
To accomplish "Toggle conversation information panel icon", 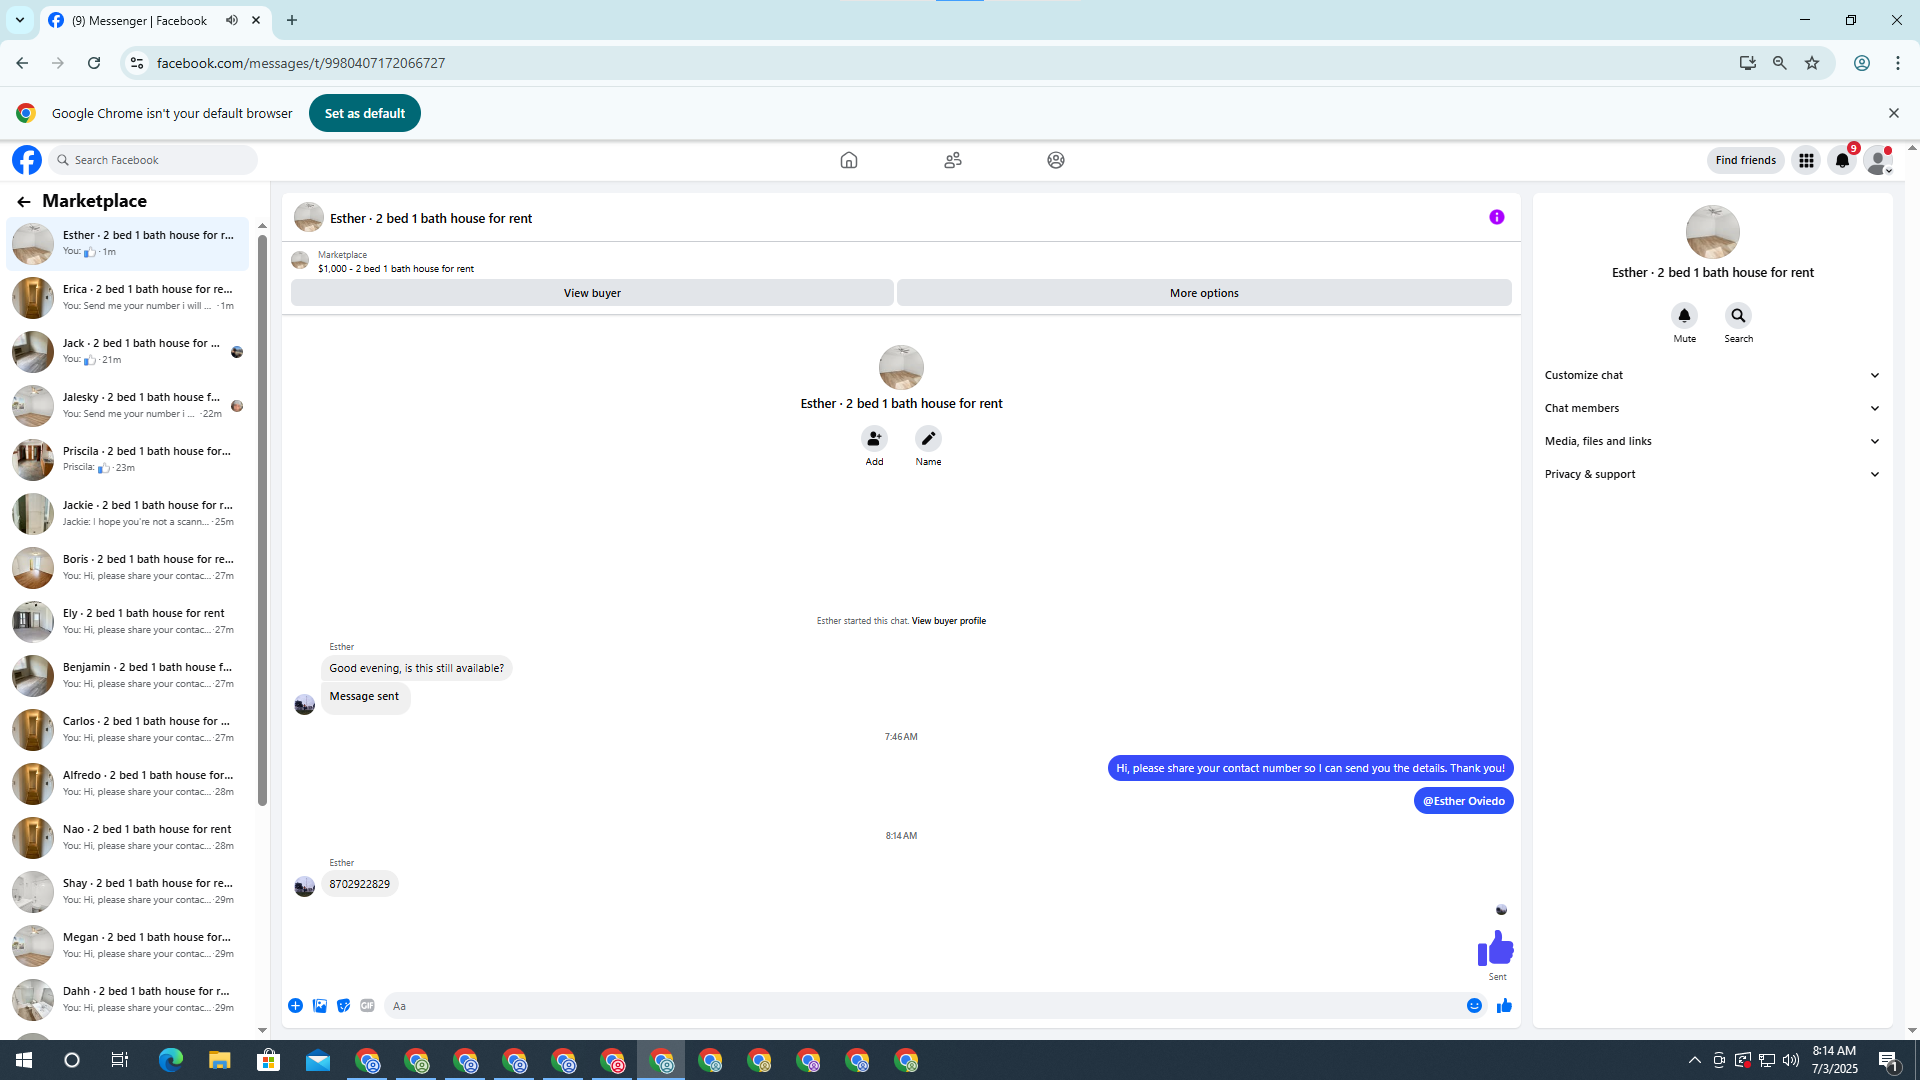I will (1496, 217).
